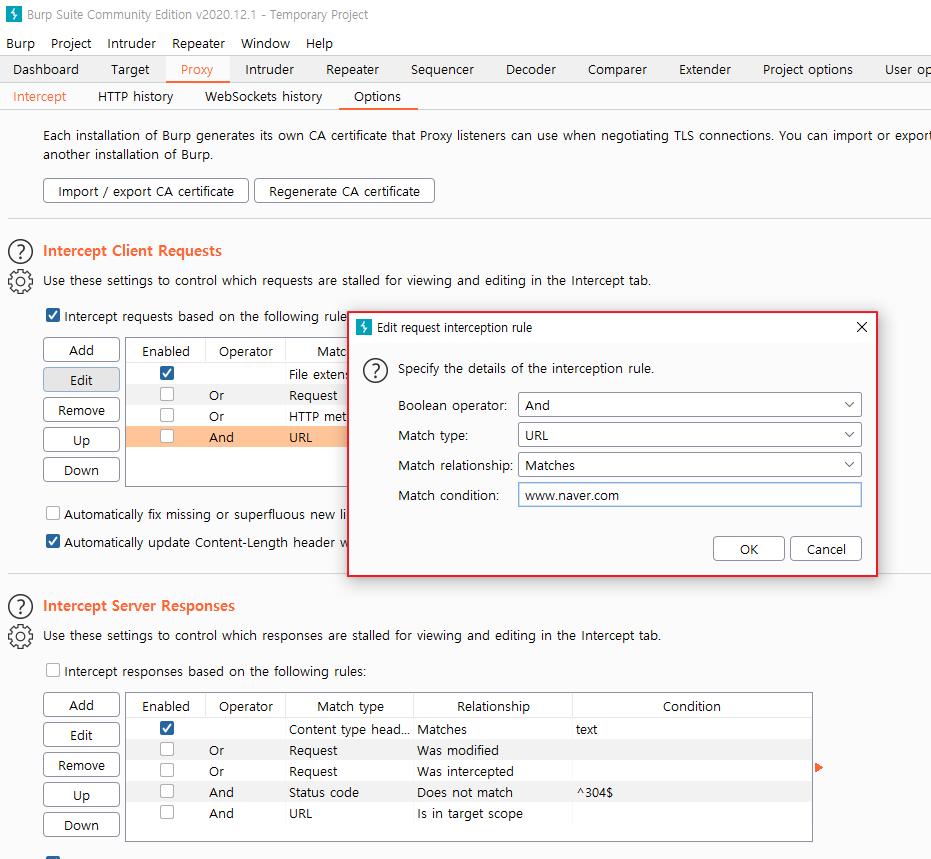Screen dimensions: 931x859
Task: Toggle Automatically fix missing or superfluous new lines
Action: pos(53,513)
